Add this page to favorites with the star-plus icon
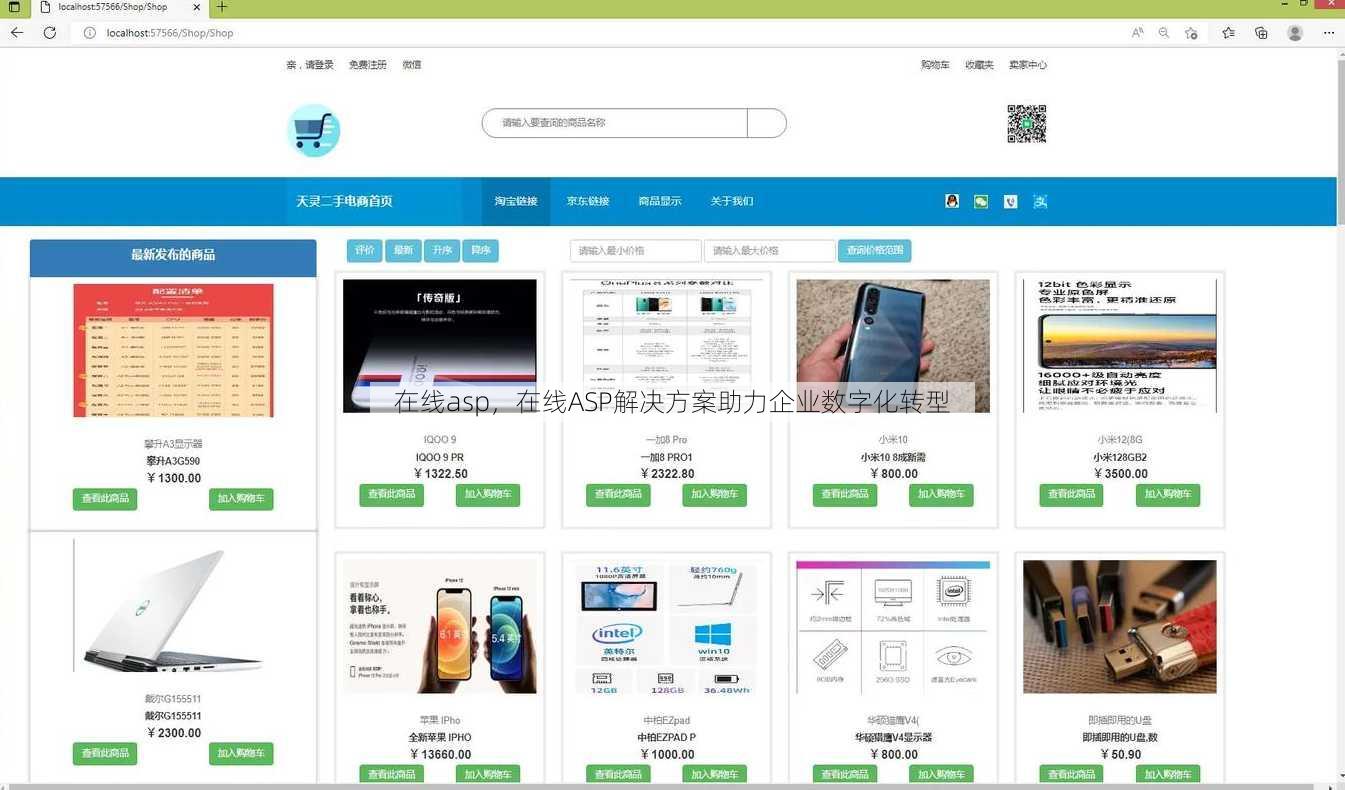 (1191, 33)
